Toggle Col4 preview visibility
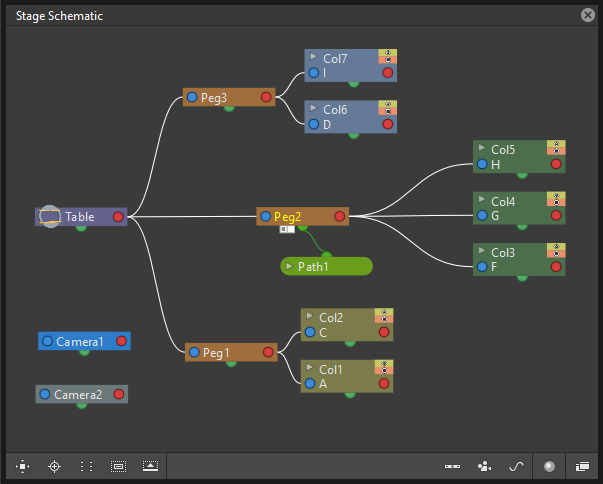 click(556, 195)
